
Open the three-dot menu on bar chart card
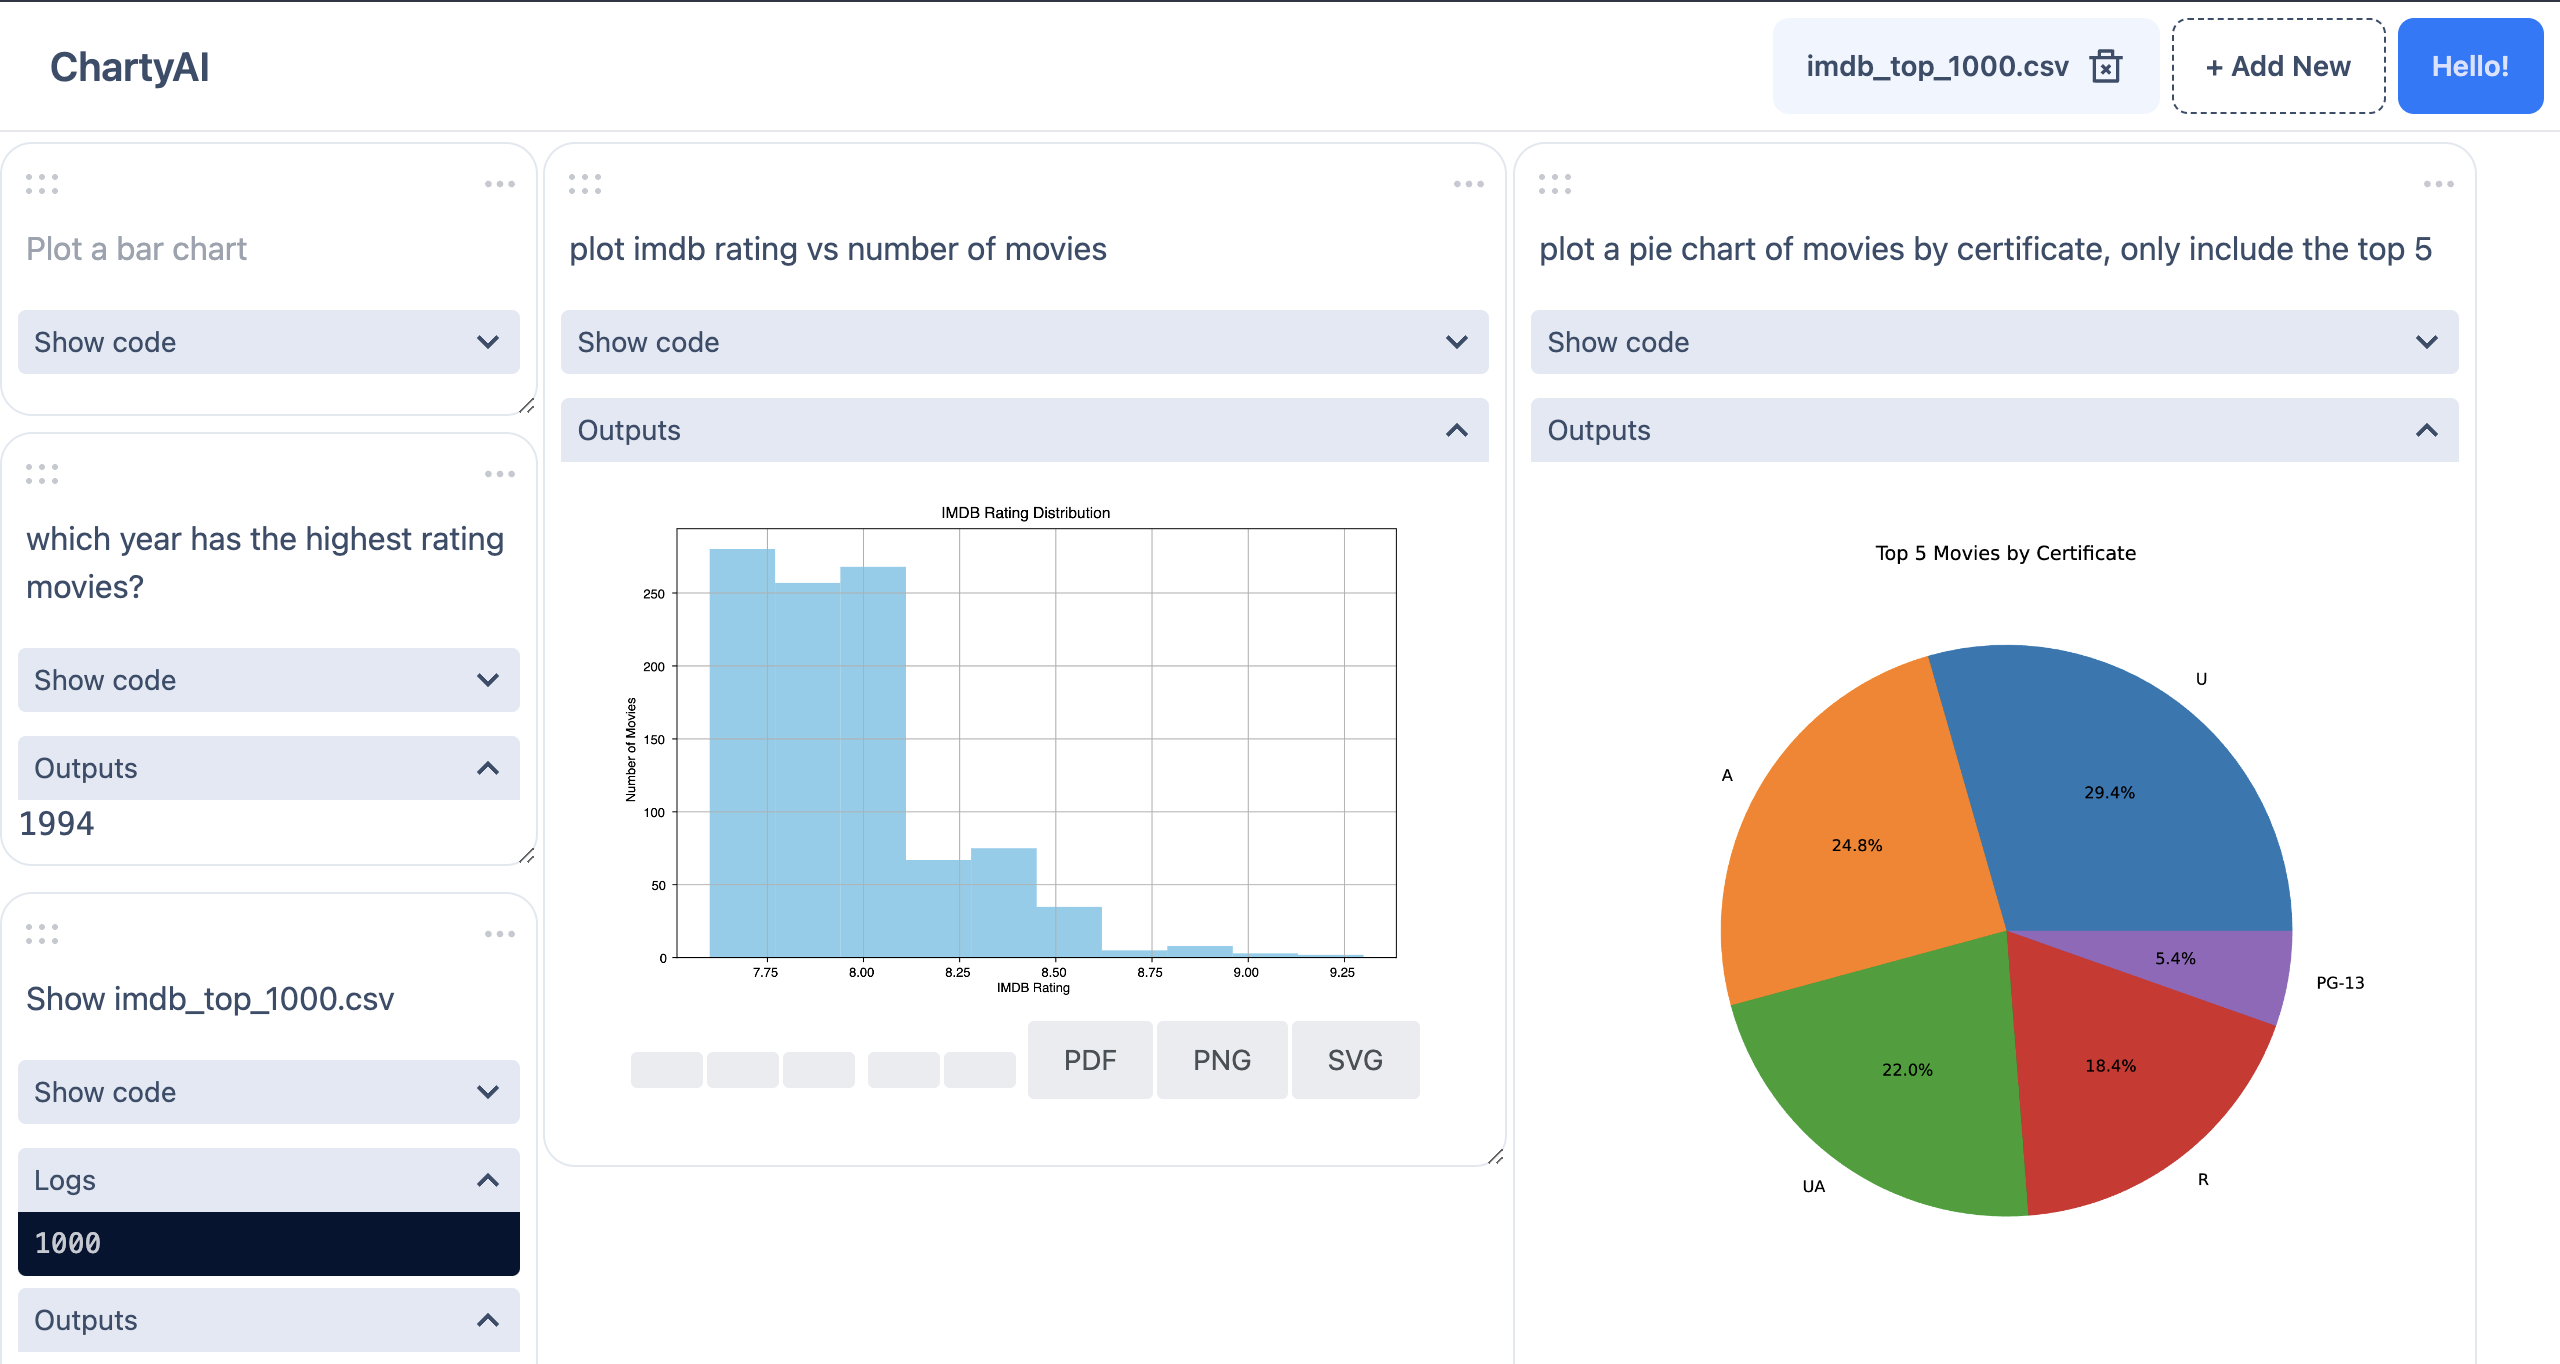tap(499, 184)
